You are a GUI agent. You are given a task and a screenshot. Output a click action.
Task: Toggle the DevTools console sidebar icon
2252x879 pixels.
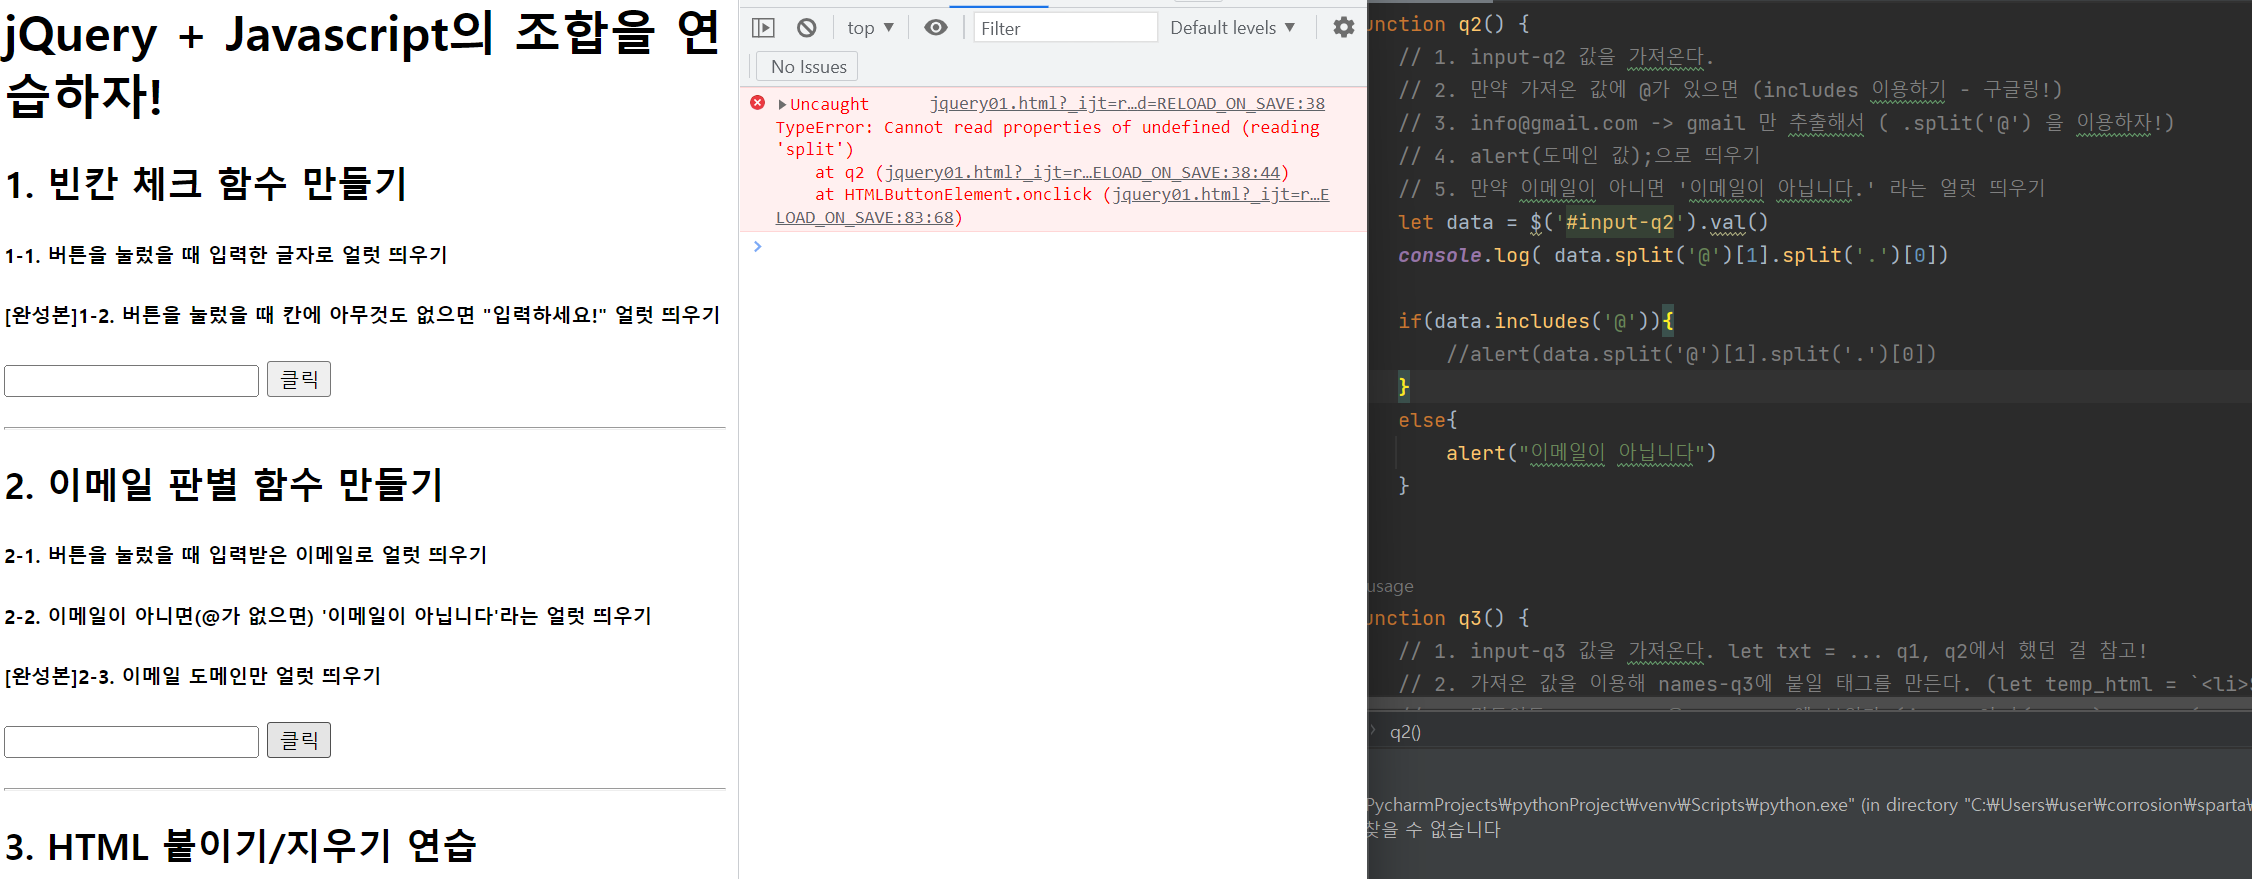point(763,28)
